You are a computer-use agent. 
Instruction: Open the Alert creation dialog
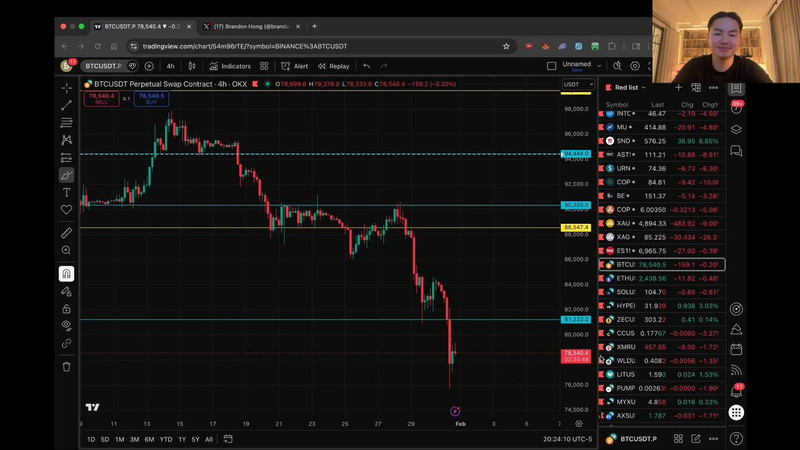pyautogui.click(x=295, y=66)
